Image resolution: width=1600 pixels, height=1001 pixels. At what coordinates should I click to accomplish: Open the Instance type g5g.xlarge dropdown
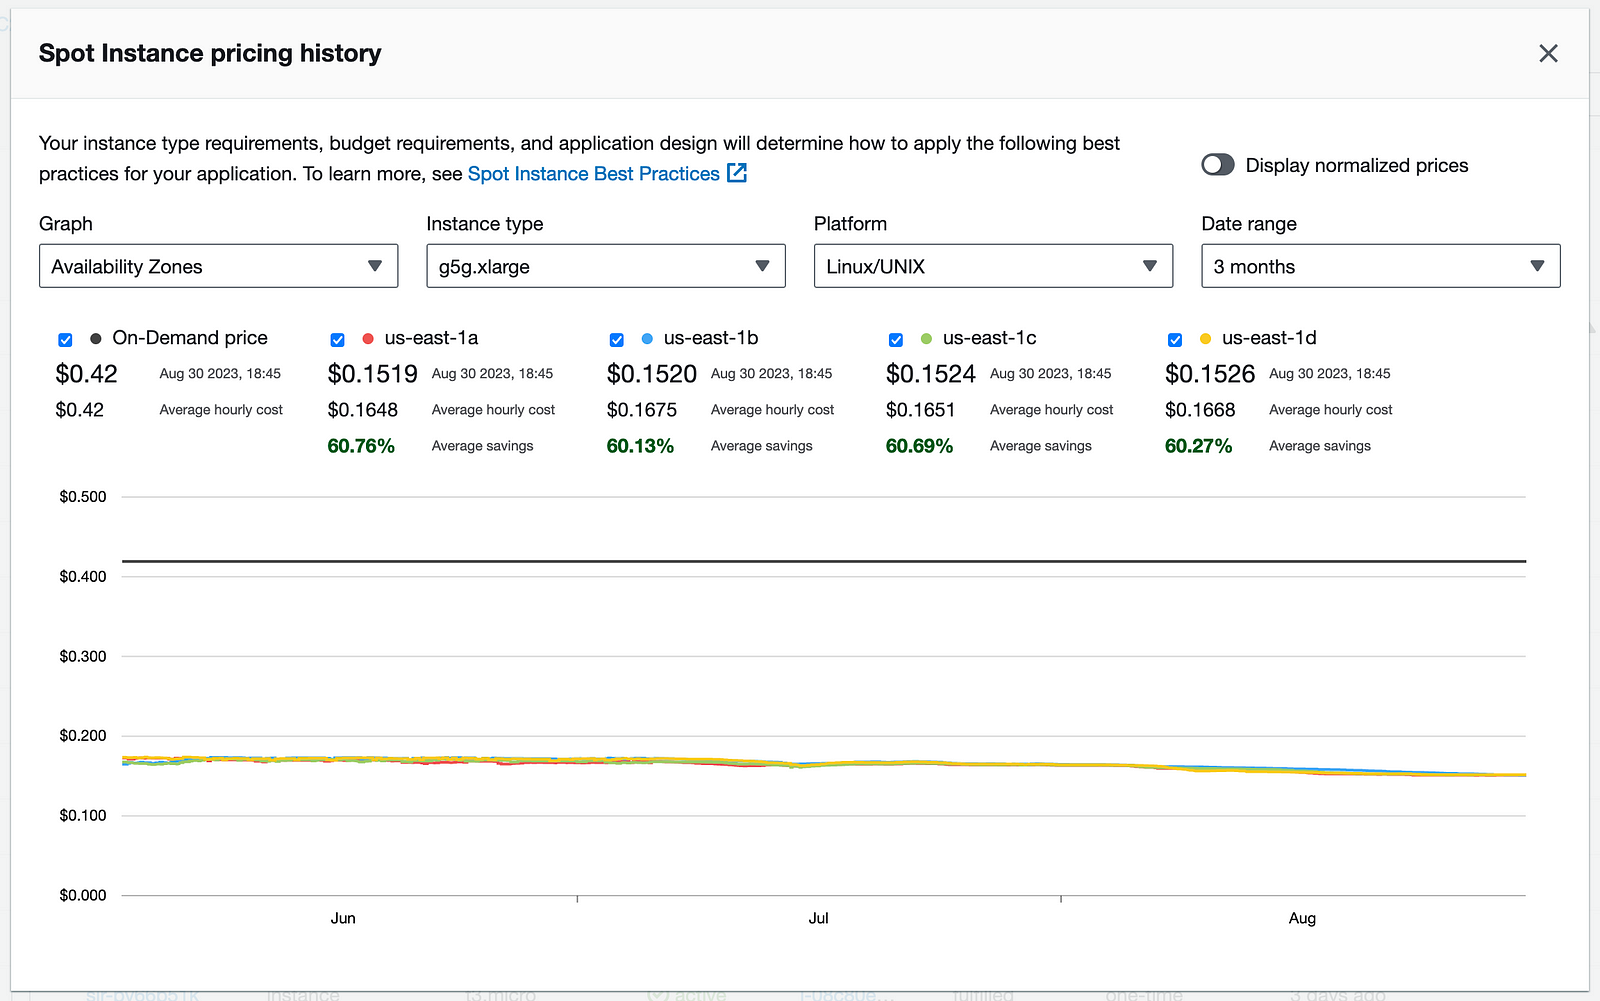point(605,266)
